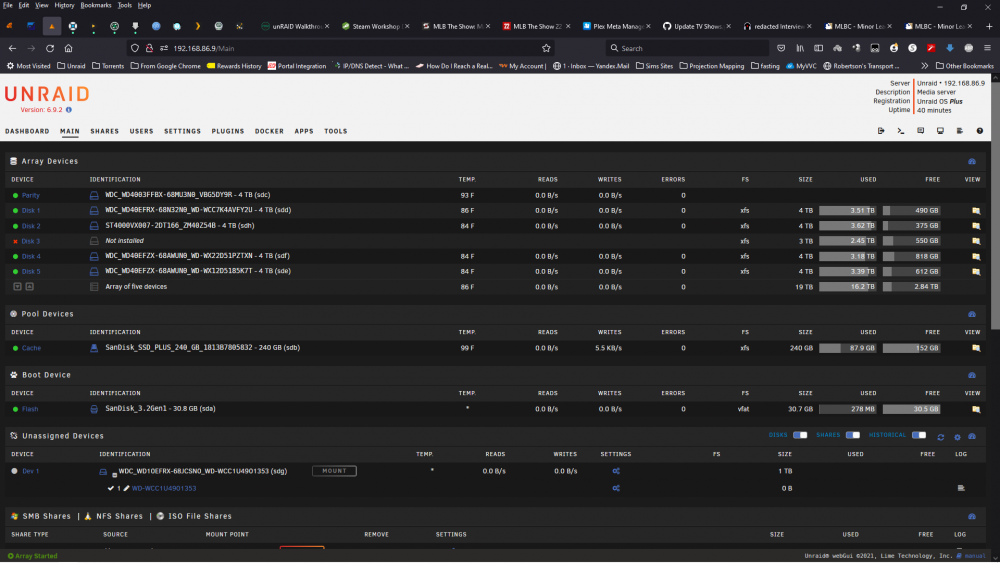Refresh Unassigned Devices with the refresh icon

[941, 437]
